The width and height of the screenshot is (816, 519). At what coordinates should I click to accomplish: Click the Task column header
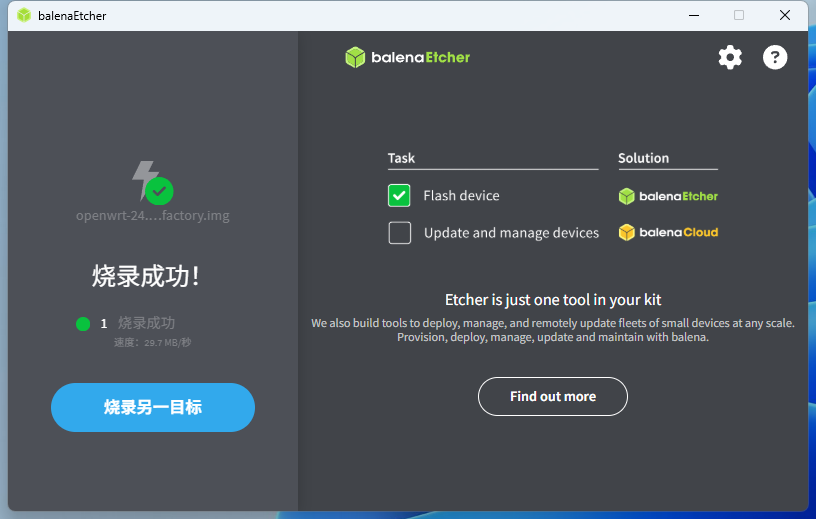[401, 158]
